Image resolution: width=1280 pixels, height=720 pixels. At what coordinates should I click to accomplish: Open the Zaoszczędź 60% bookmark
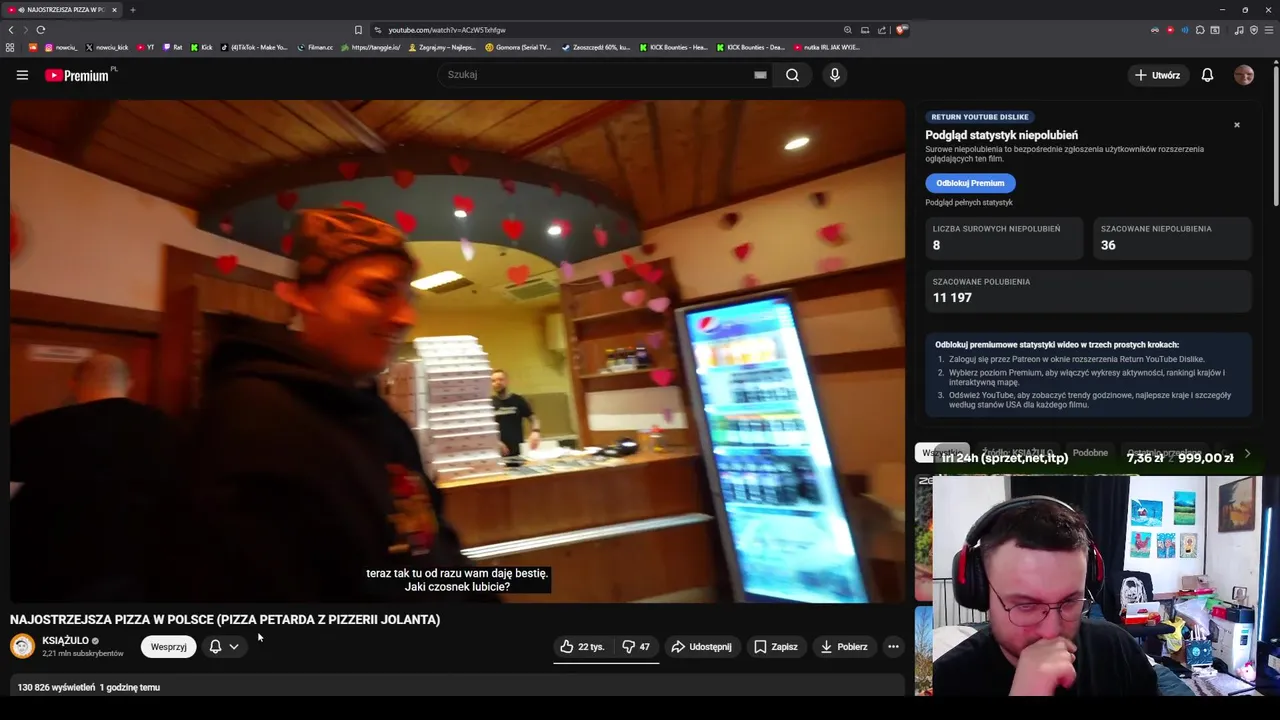coord(596,47)
